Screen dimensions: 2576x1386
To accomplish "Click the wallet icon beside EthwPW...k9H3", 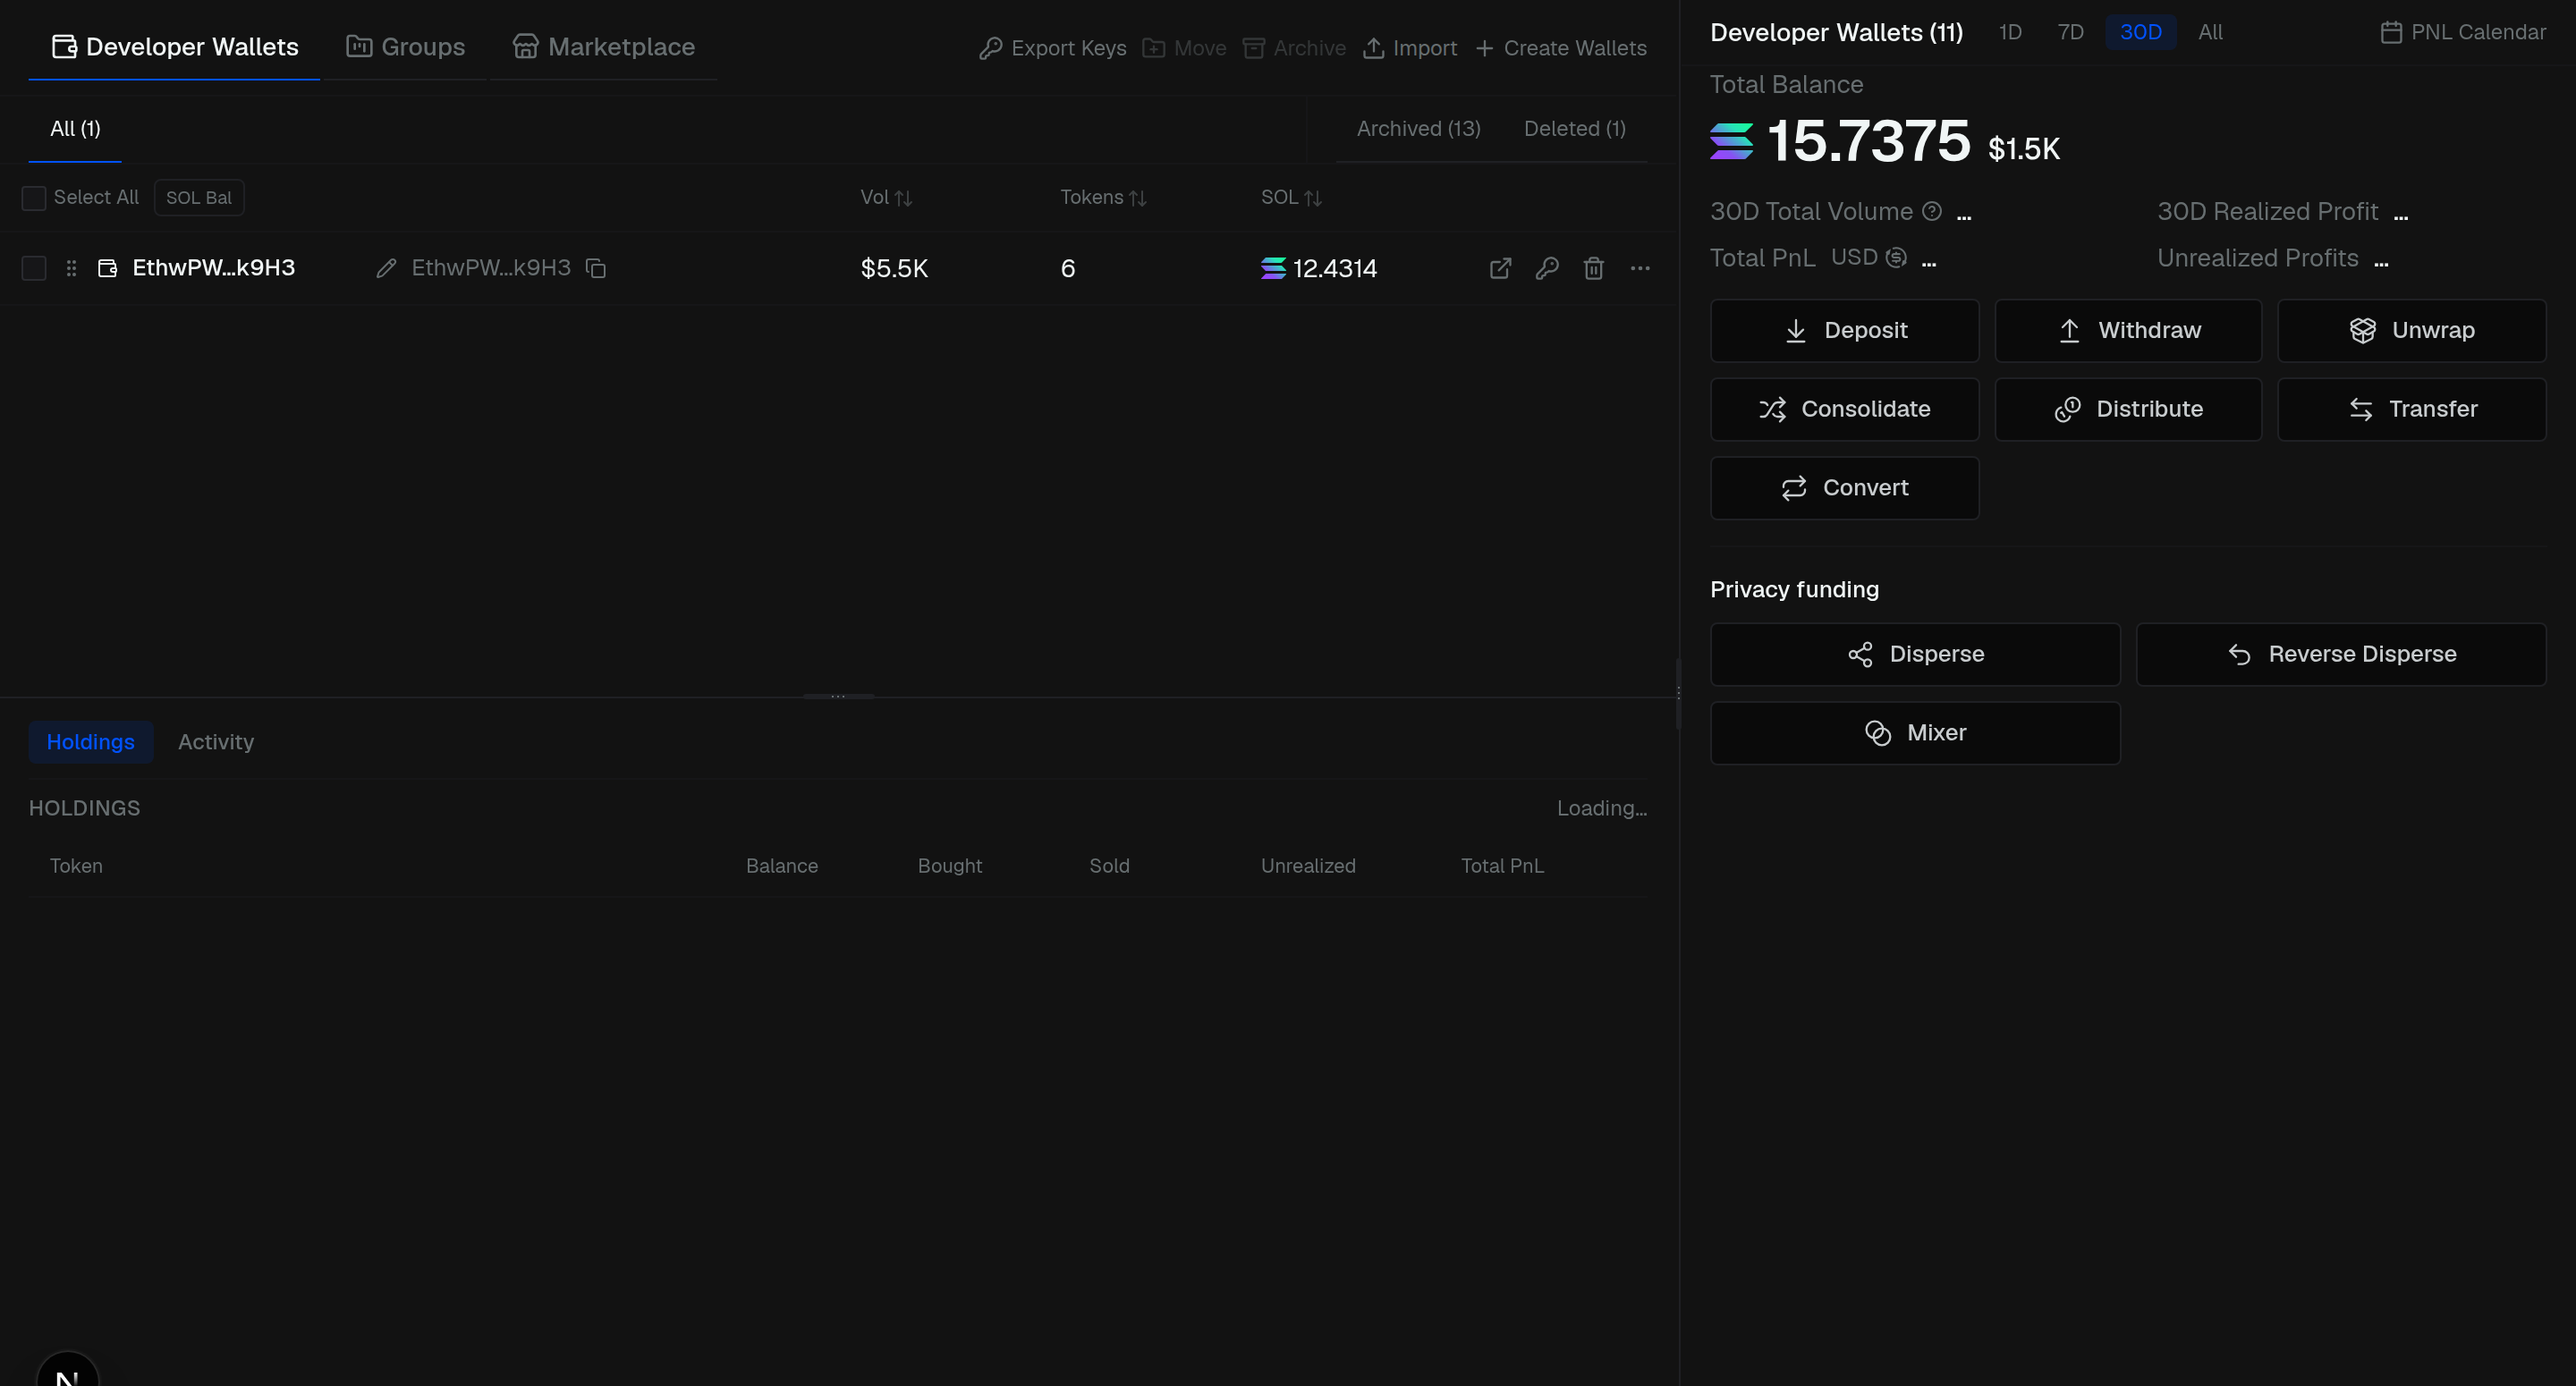I will tap(107, 268).
